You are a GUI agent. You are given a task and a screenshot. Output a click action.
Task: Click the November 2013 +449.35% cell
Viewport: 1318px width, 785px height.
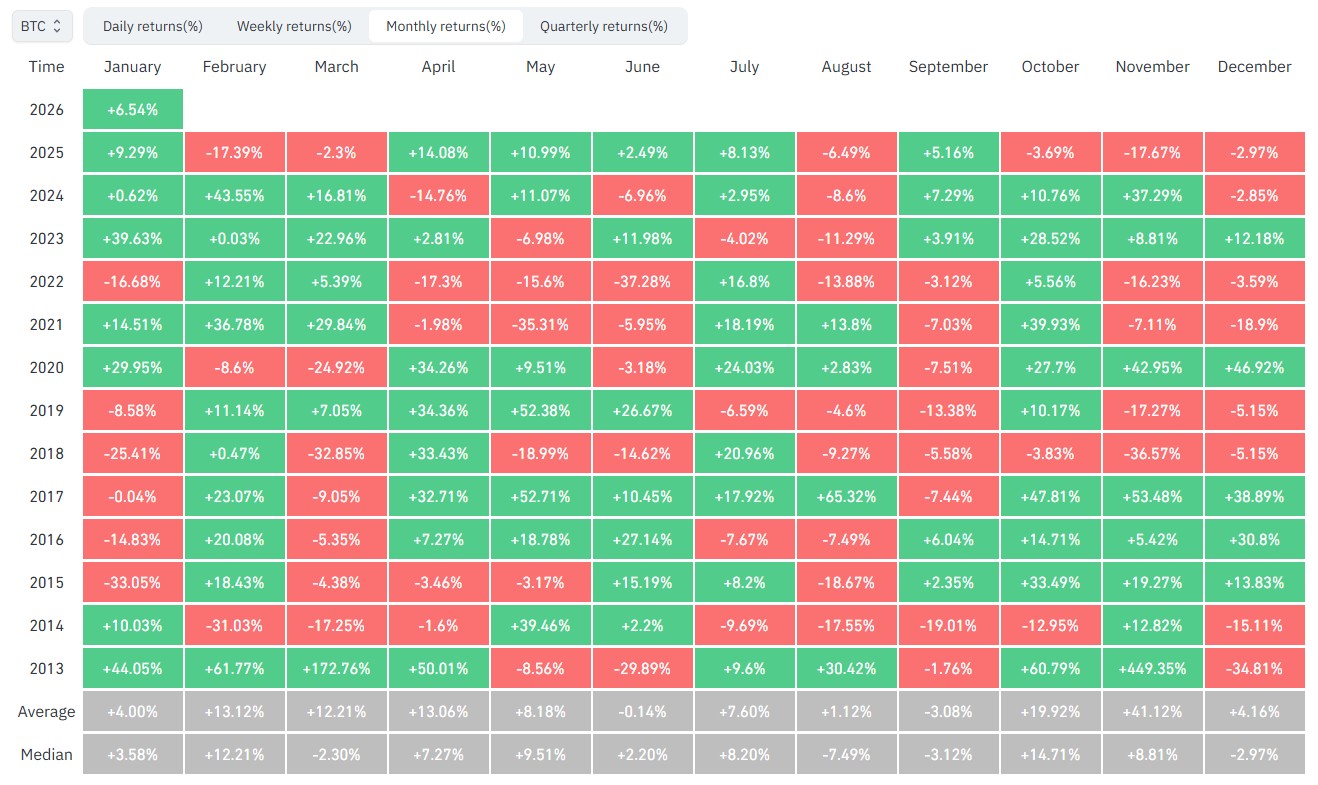pyautogui.click(x=1152, y=668)
